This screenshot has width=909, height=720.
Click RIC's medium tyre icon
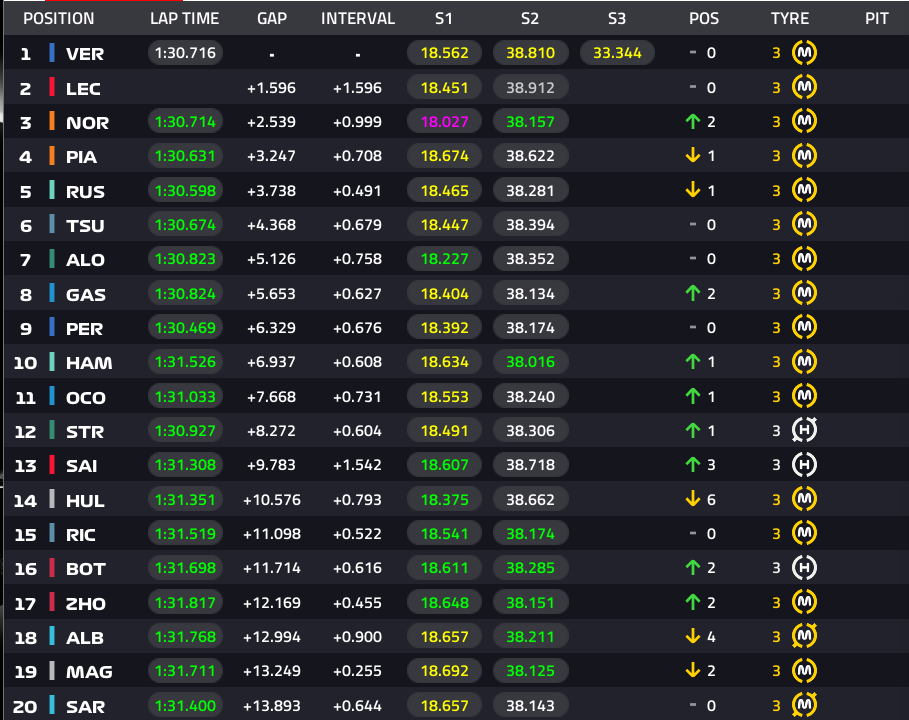coord(804,533)
